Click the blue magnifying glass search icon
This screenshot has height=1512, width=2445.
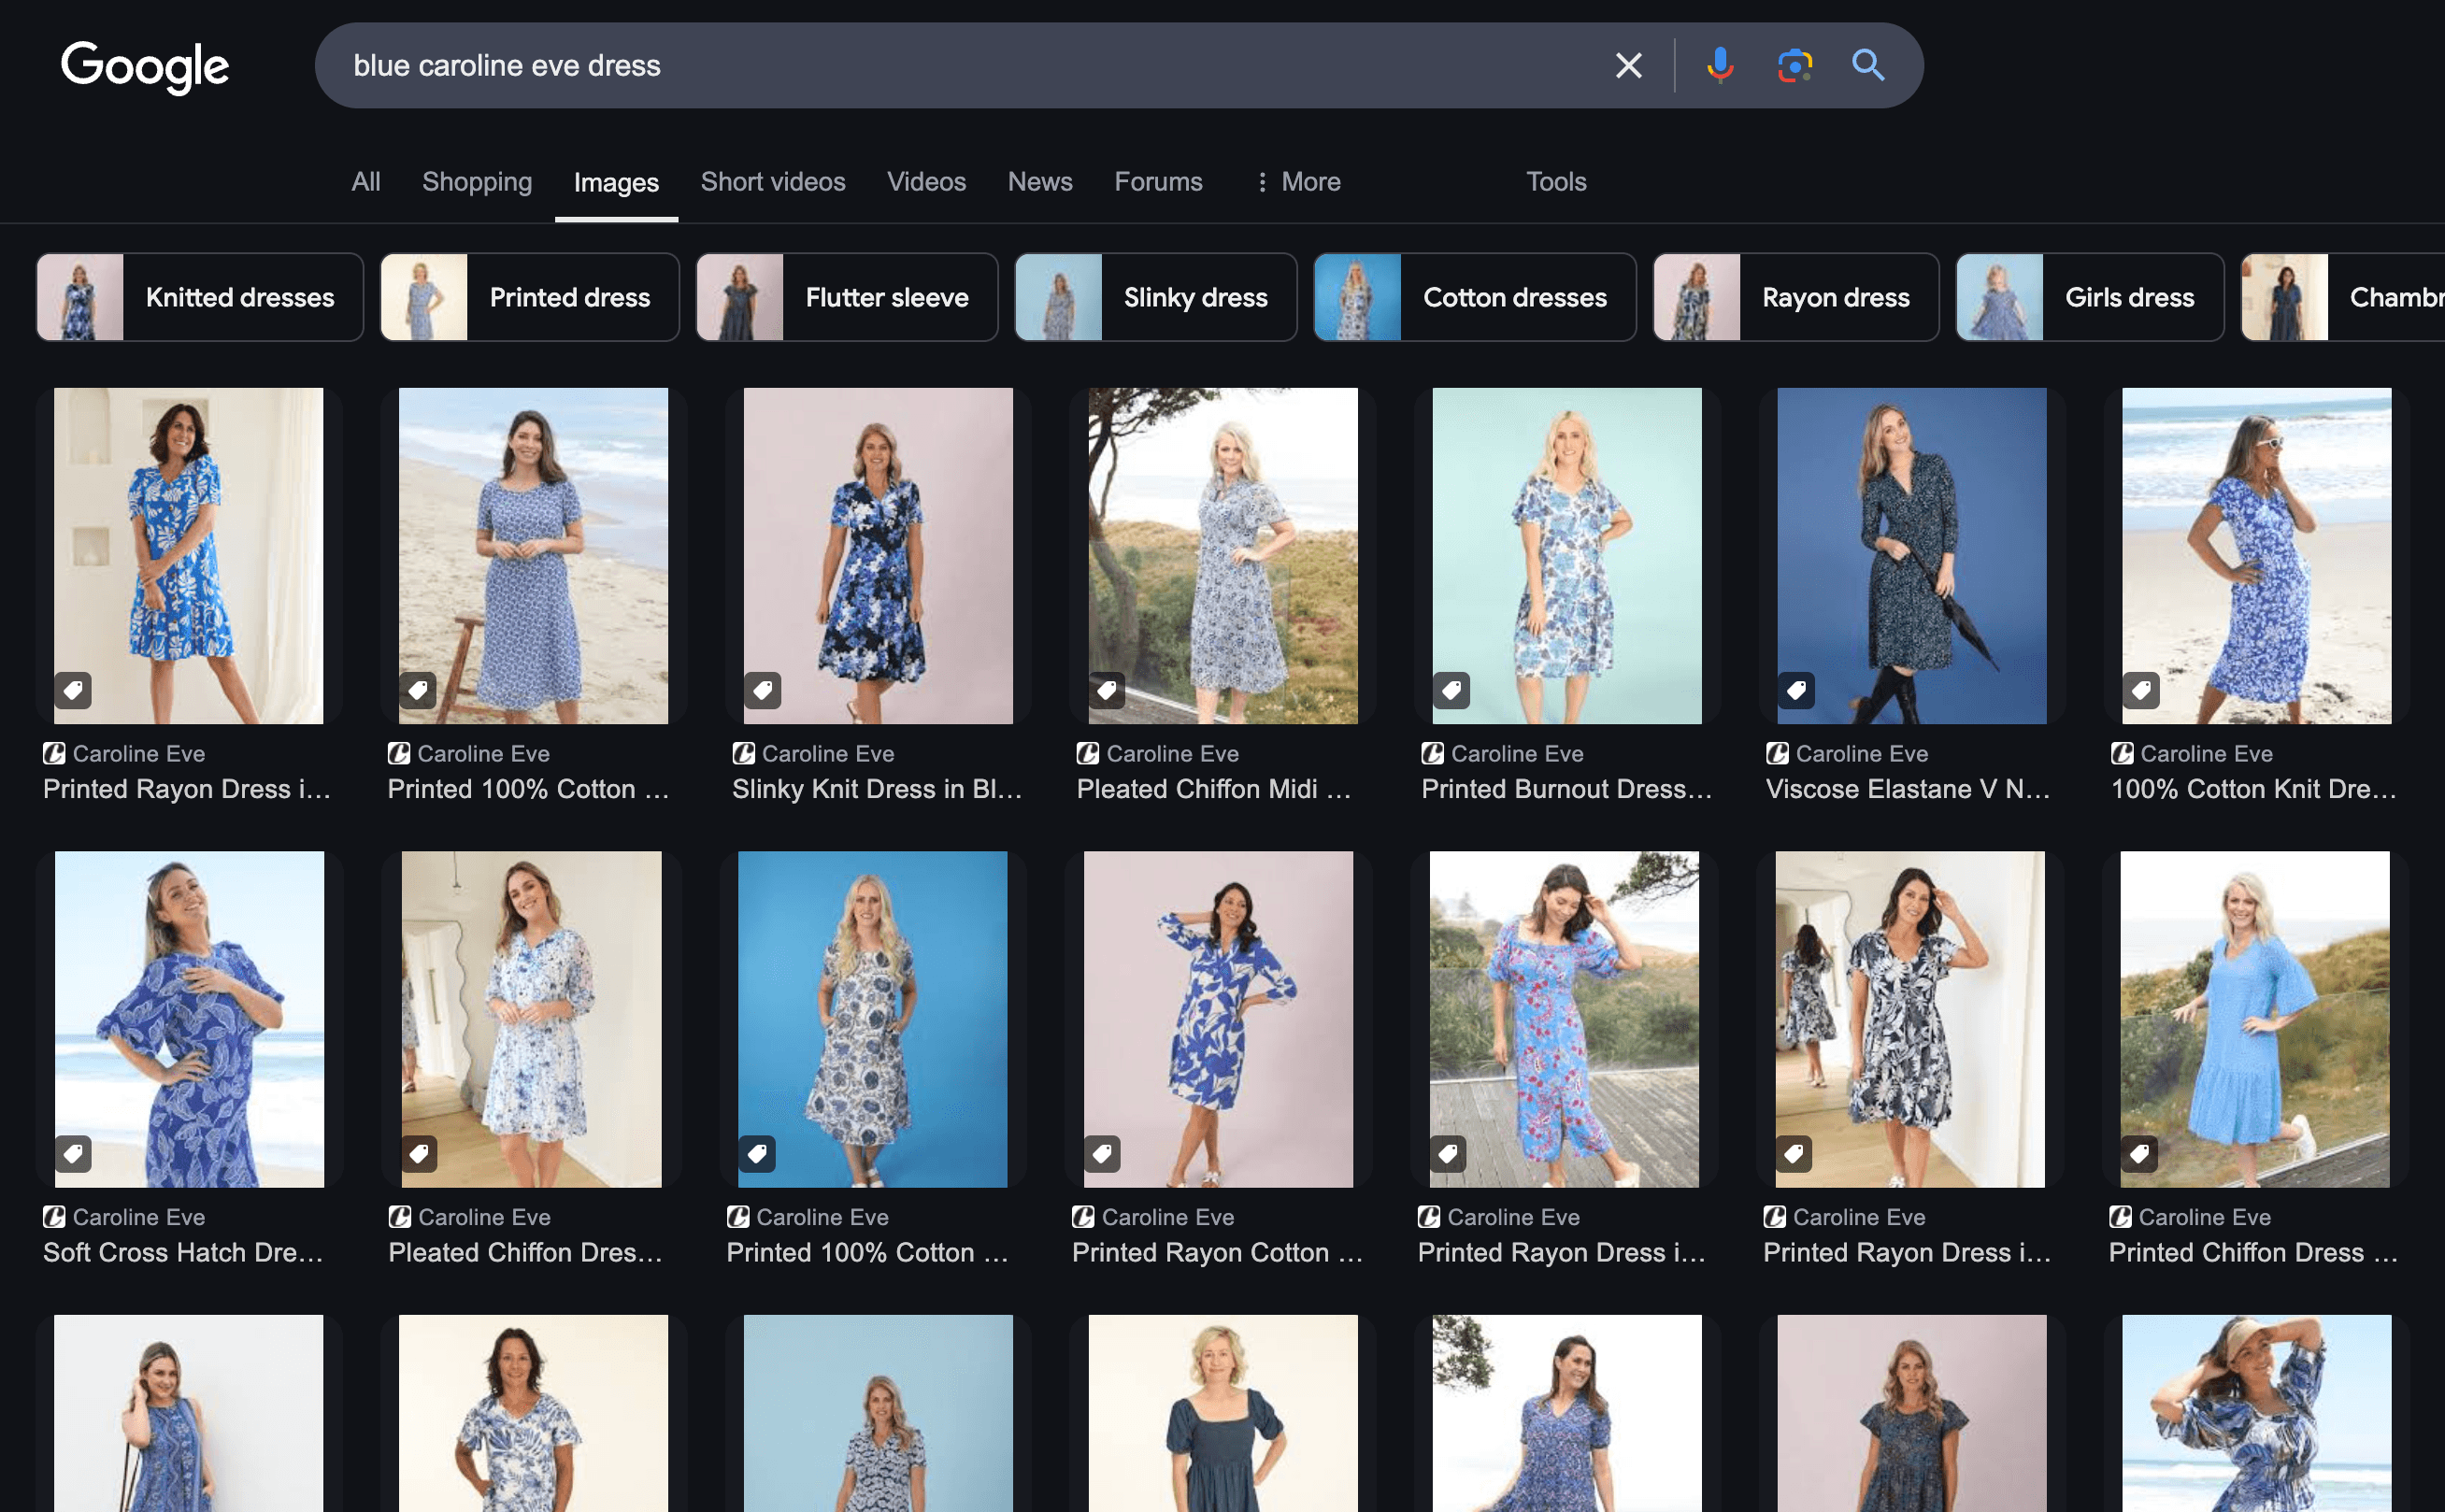click(1868, 66)
